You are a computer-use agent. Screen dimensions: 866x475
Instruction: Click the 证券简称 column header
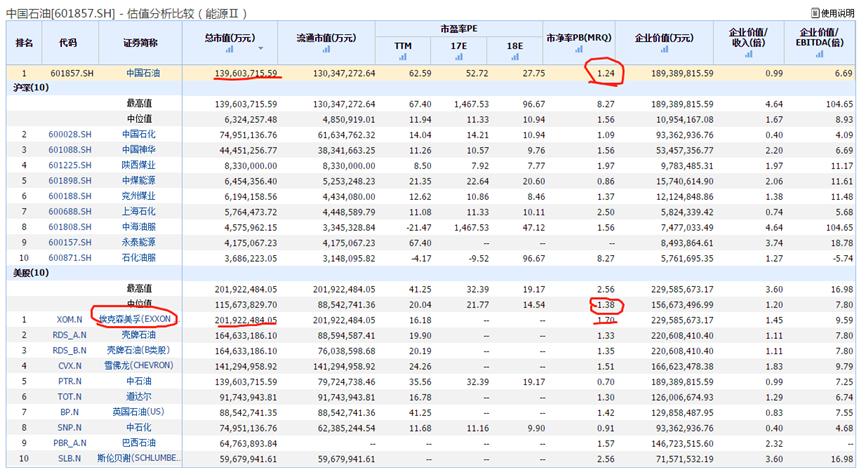[x=140, y=43]
